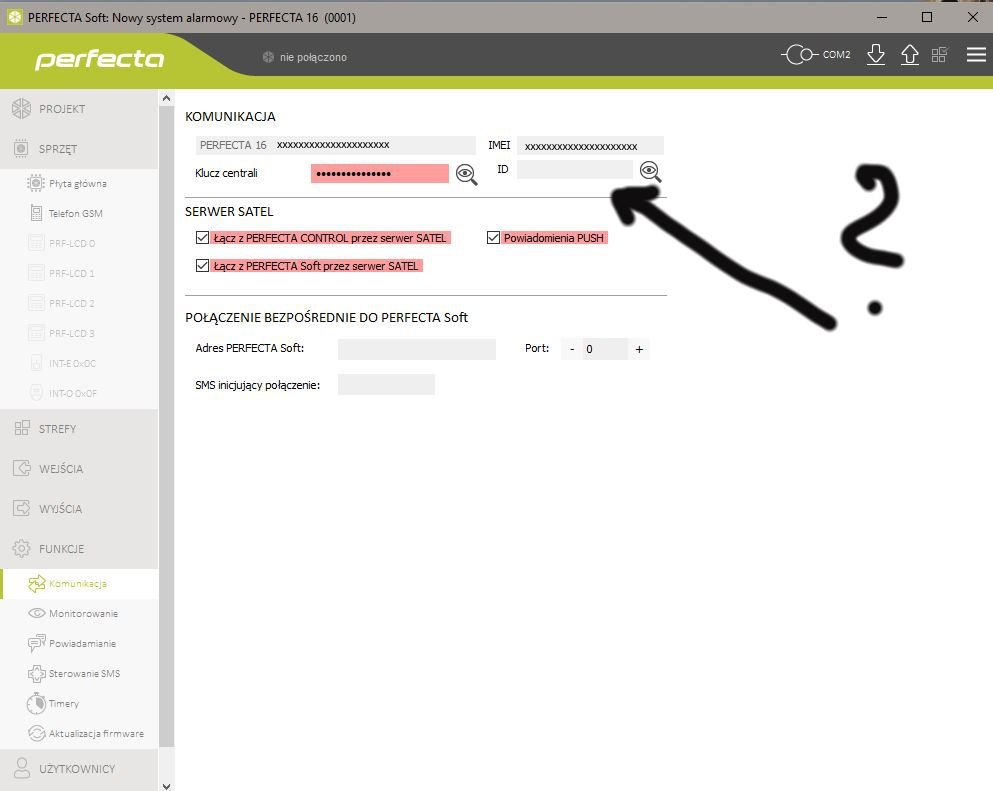Click the ID input field
The image size is (993, 791).
tap(574, 170)
